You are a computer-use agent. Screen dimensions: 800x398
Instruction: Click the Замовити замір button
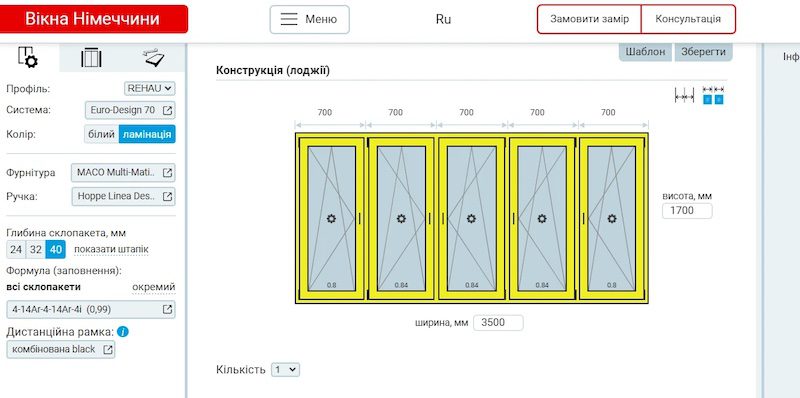pos(589,19)
